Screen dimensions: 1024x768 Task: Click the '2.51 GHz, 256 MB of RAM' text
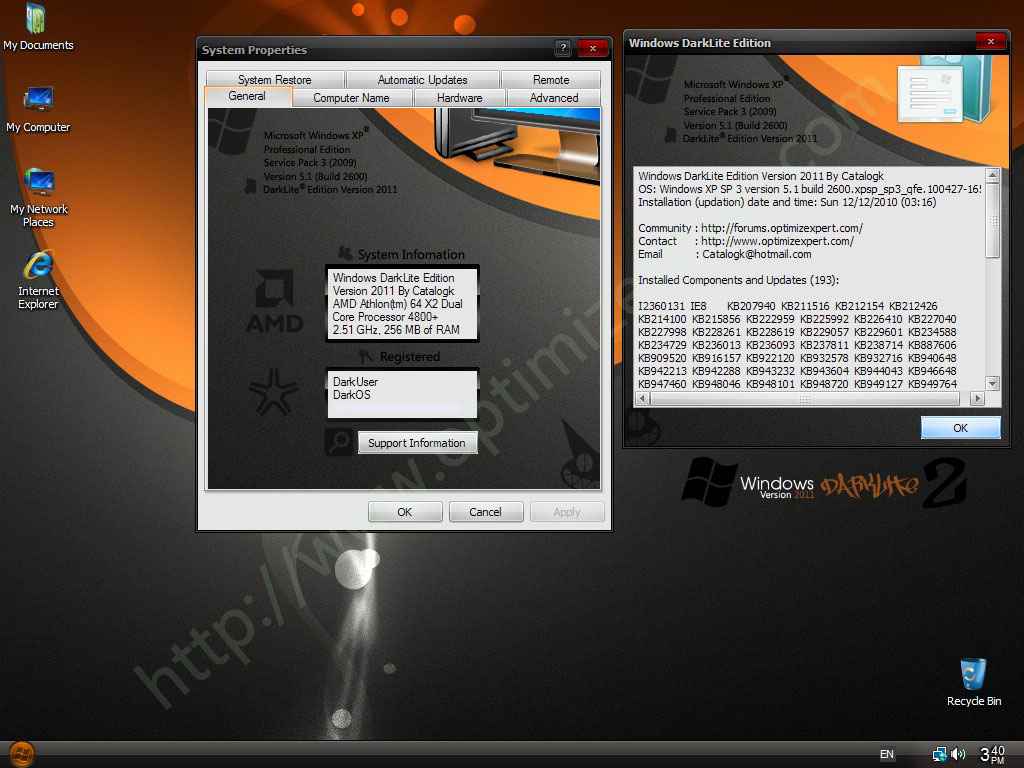point(396,330)
